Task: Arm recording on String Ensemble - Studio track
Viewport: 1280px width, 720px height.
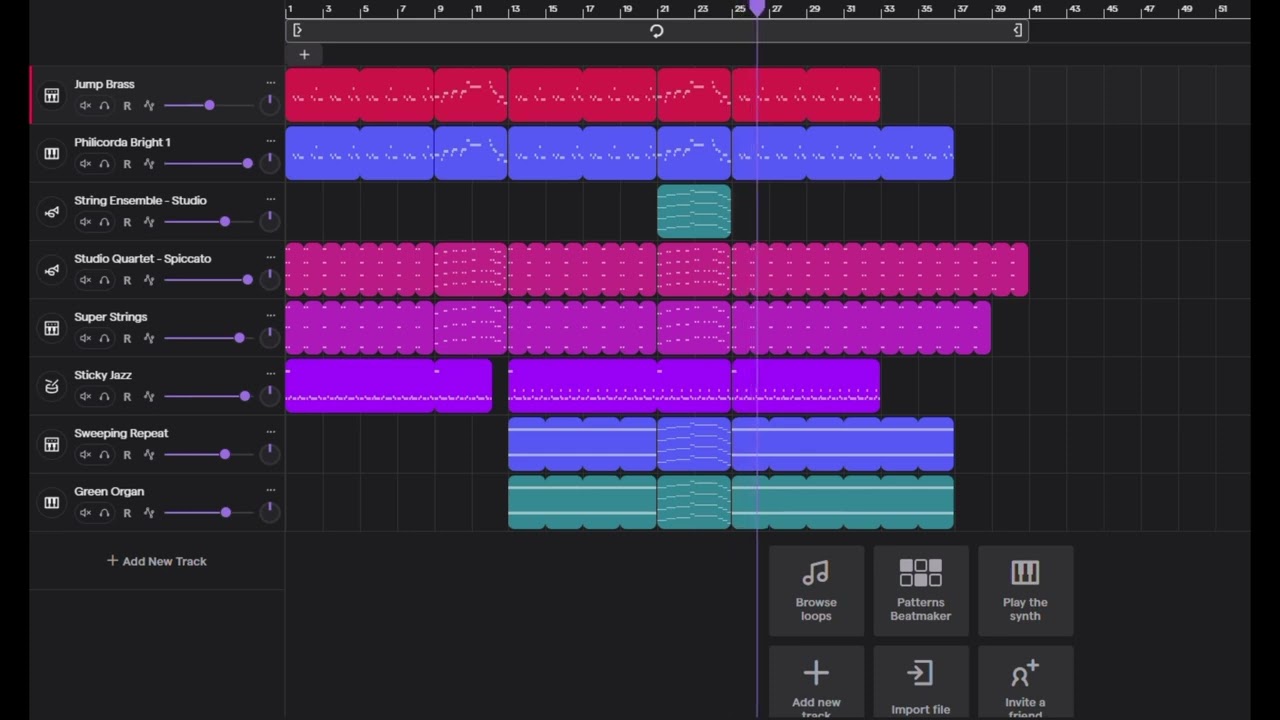Action: coord(127,222)
